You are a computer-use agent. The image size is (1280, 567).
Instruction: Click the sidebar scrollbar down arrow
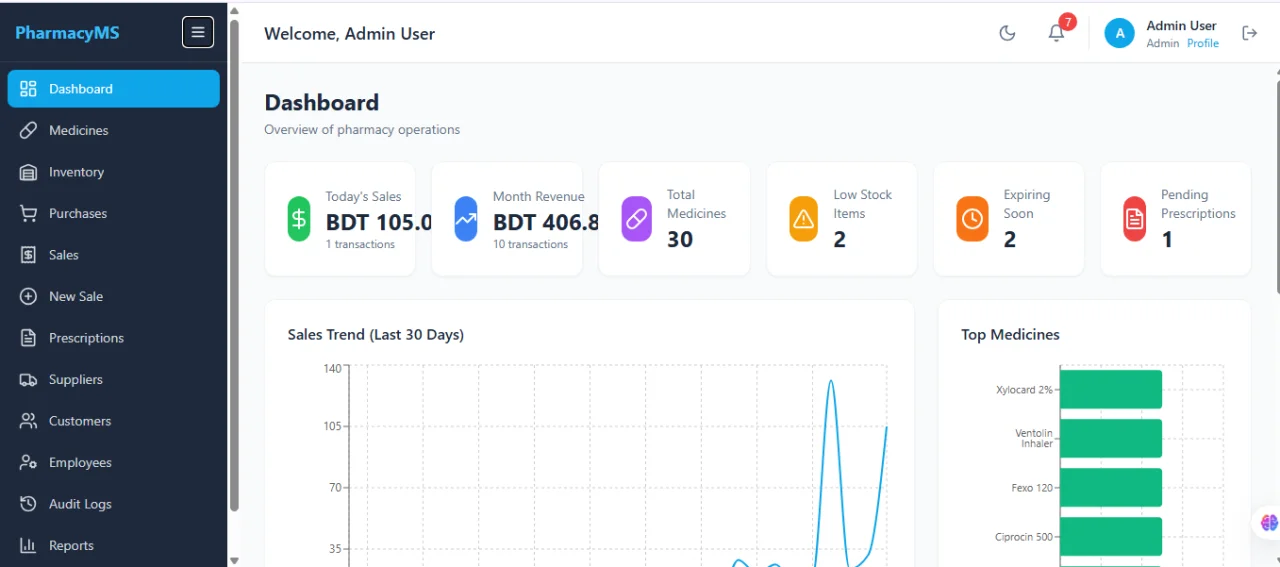coord(234,560)
